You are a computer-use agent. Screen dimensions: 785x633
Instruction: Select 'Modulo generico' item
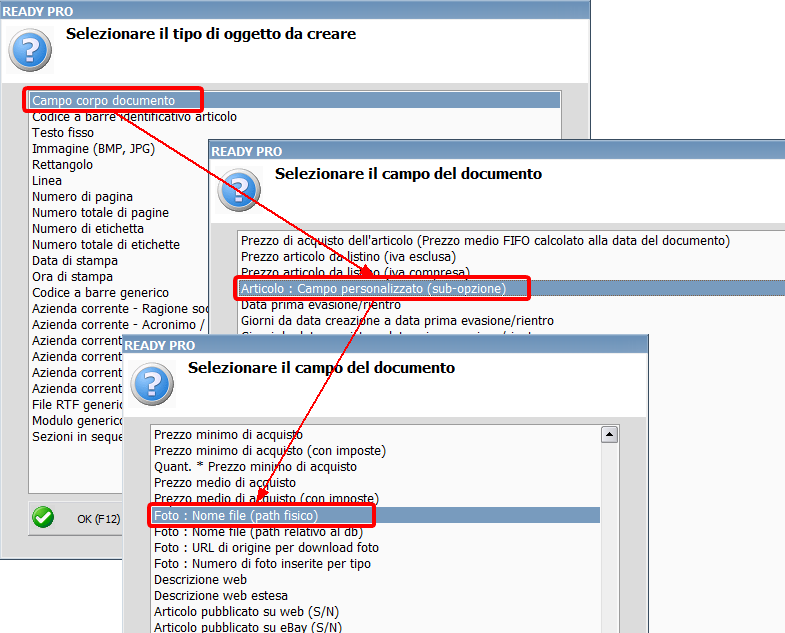coord(77,421)
